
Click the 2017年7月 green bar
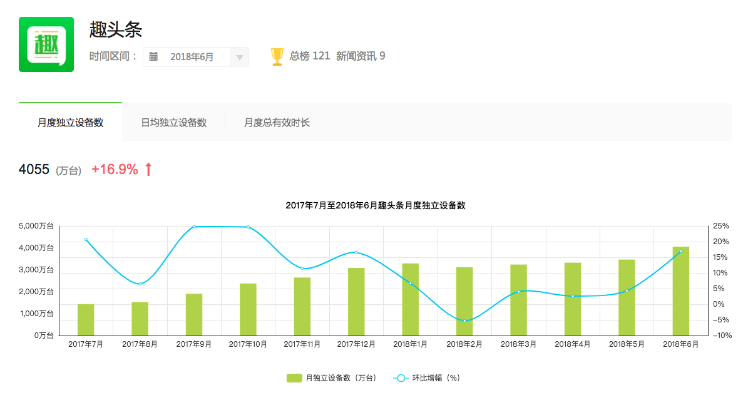[x=86, y=319]
